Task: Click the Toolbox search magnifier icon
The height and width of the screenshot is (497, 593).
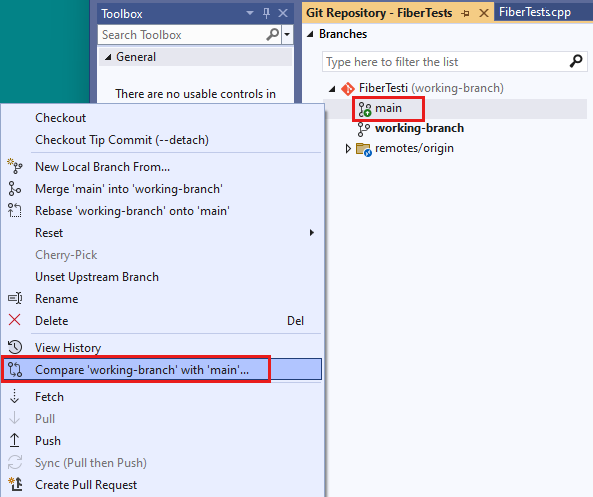Action: coord(273,34)
